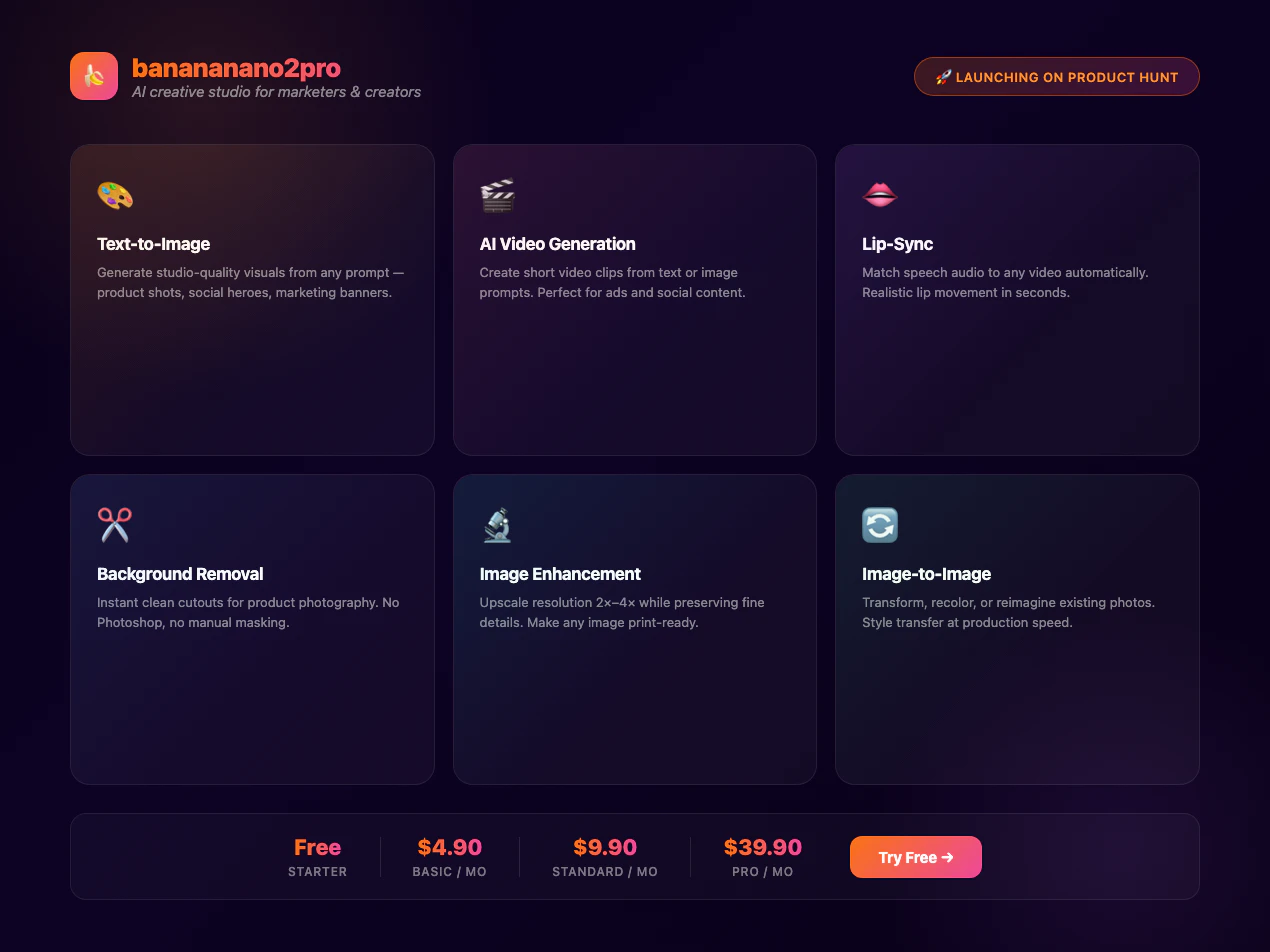Click the bananananano2pro brand name

236,68
